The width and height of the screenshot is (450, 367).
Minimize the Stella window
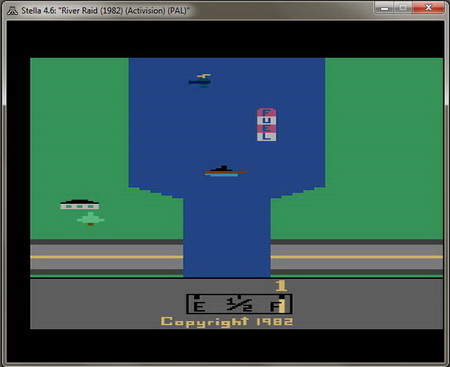click(x=384, y=8)
